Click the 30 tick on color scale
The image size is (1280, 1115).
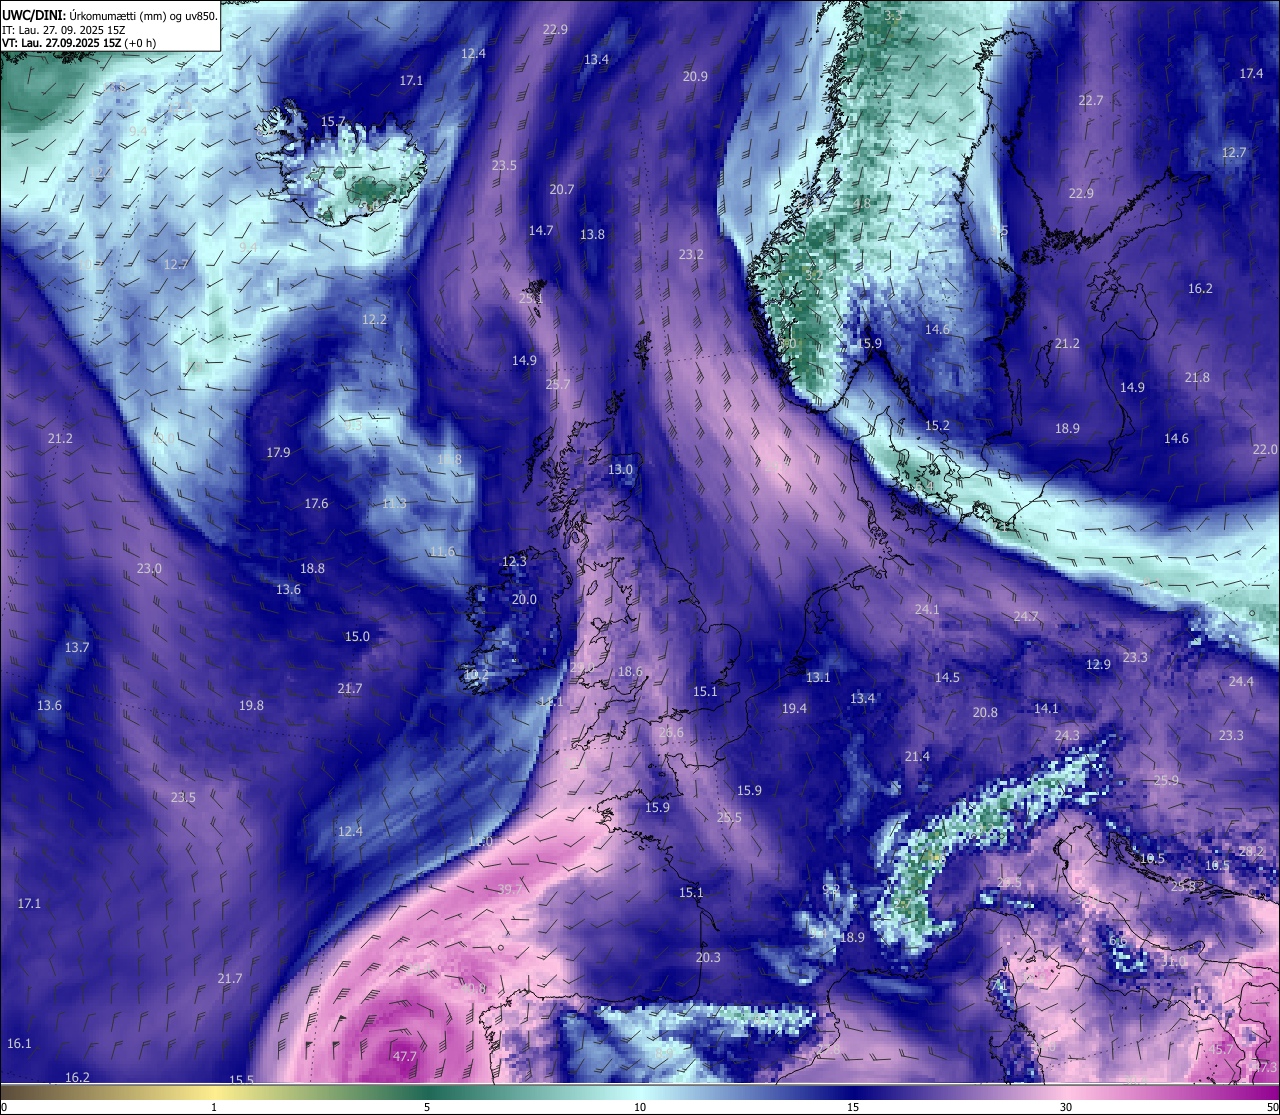coord(1066,1107)
